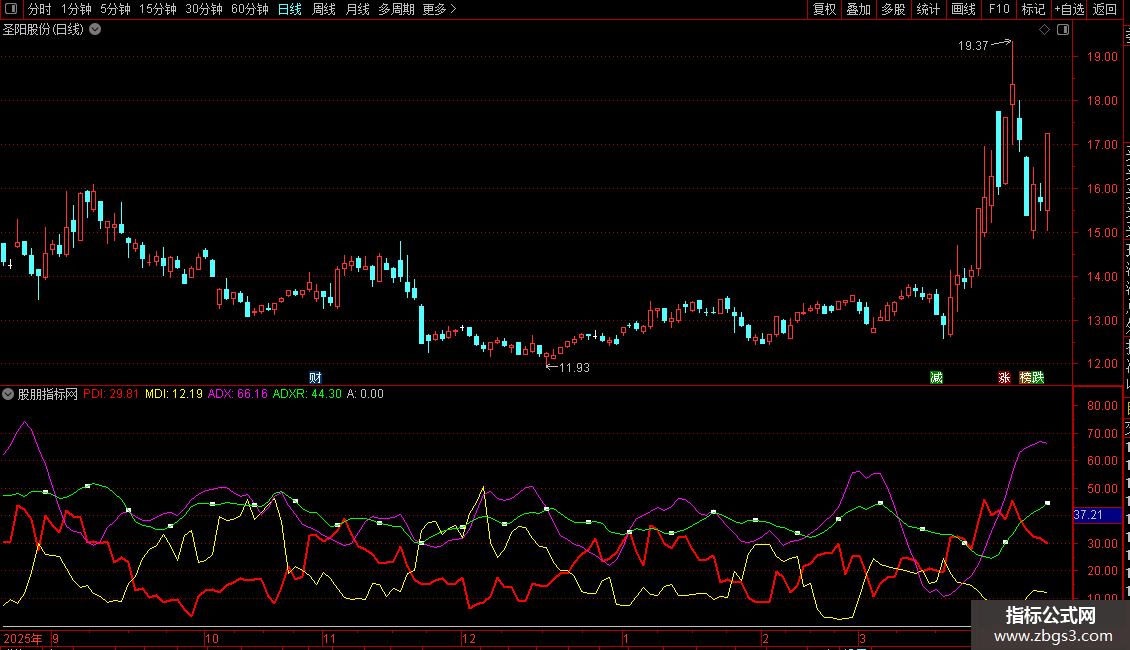
Task: Click the 榜 marker icon
Action: [x=1026, y=377]
